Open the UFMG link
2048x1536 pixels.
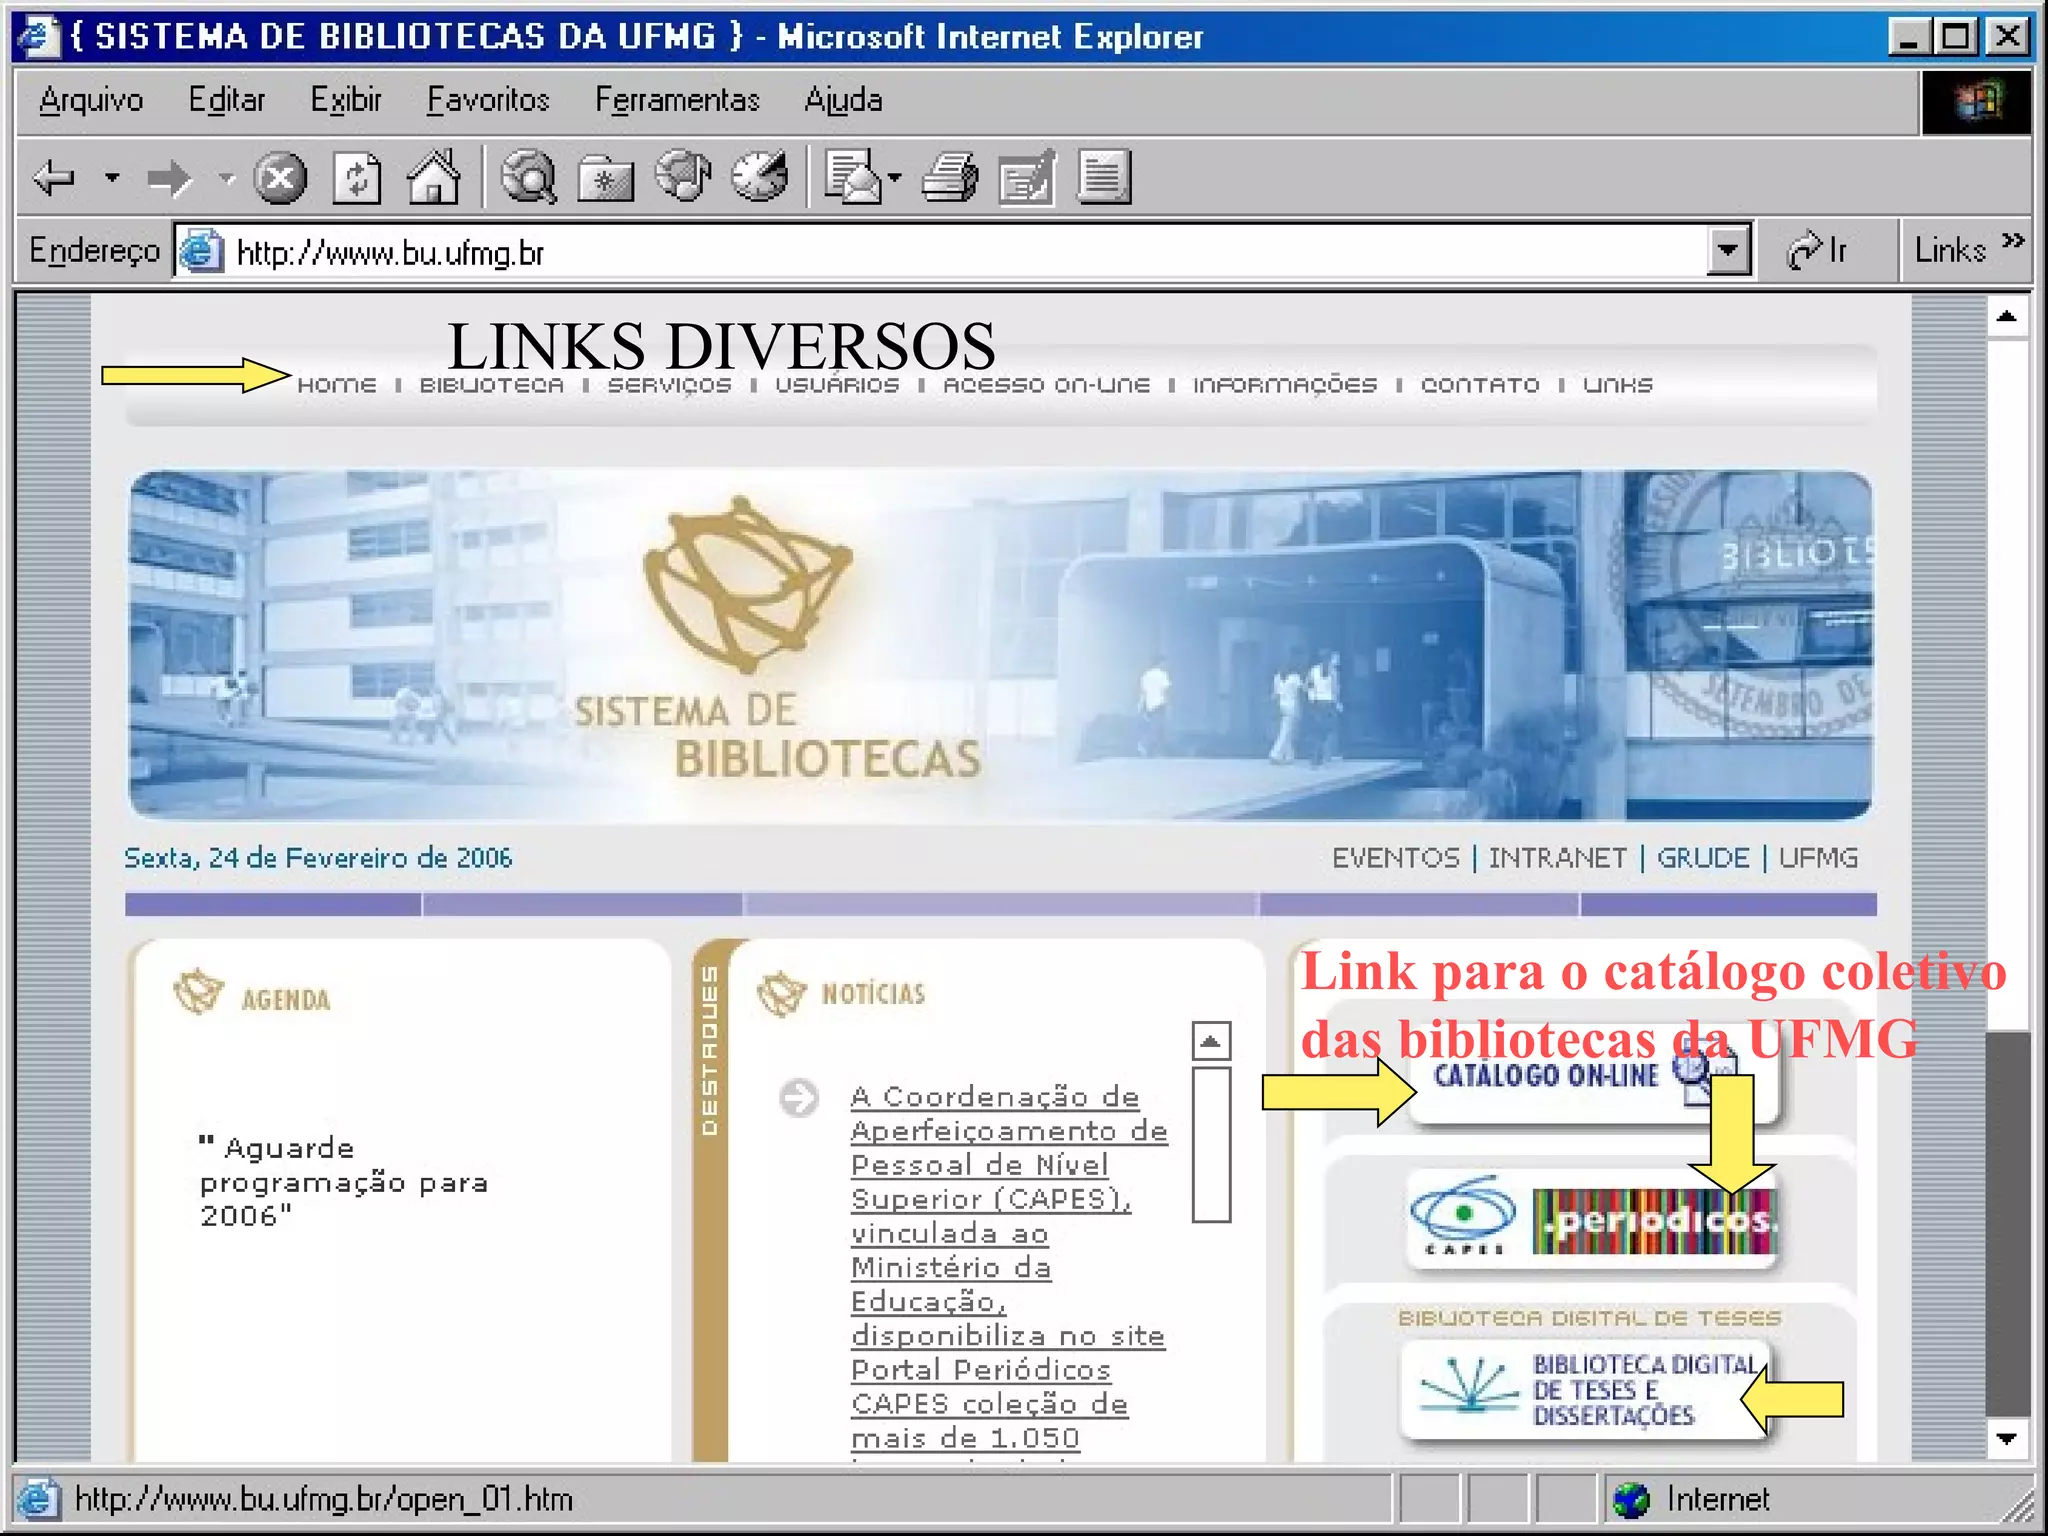pyautogui.click(x=1818, y=858)
